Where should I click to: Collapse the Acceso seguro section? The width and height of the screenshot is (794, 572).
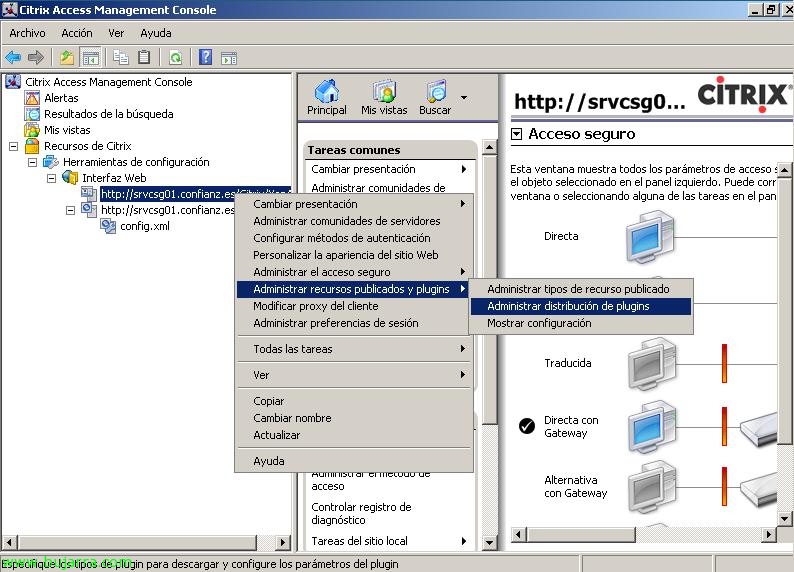pyautogui.click(x=516, y=134)
